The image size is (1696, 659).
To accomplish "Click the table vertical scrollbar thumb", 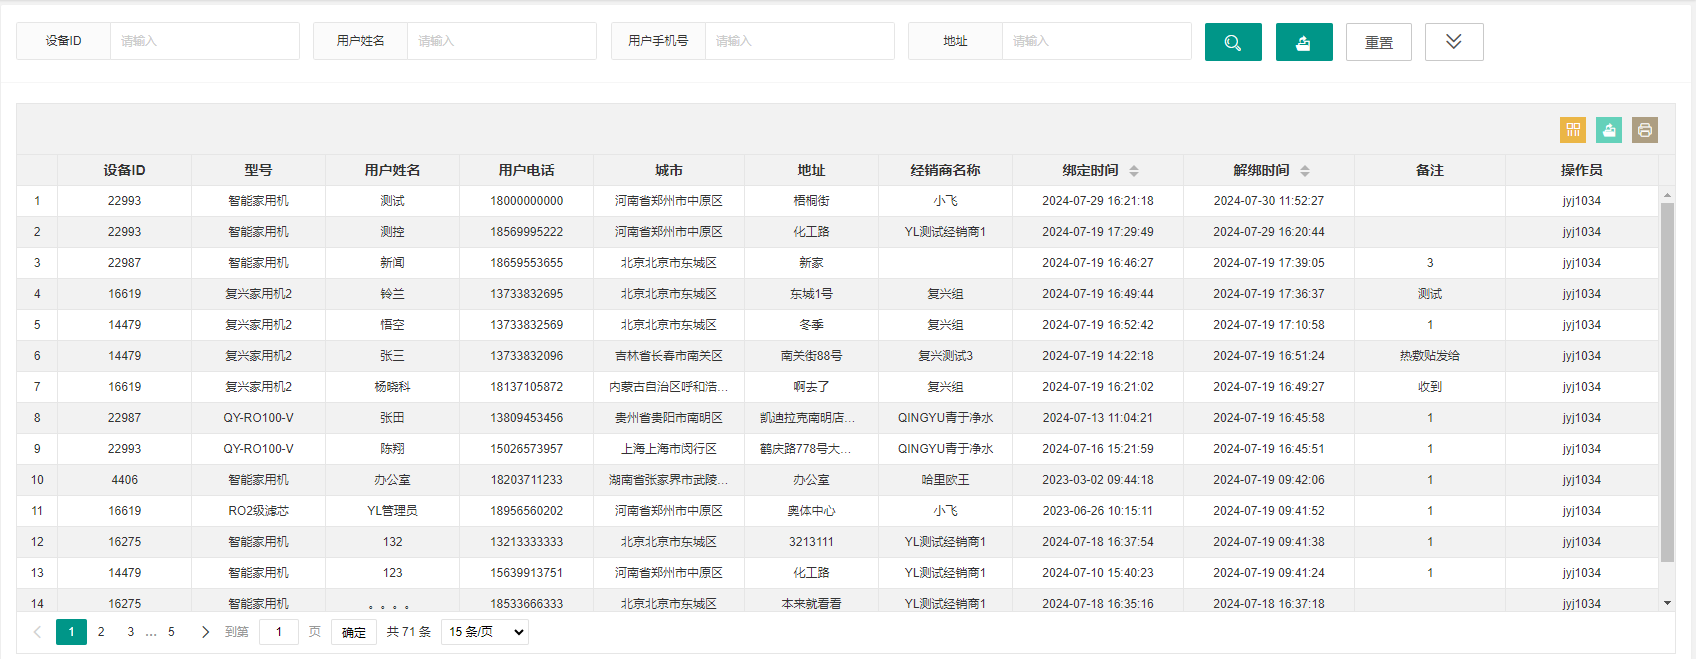I will [x=1667, y=382].
